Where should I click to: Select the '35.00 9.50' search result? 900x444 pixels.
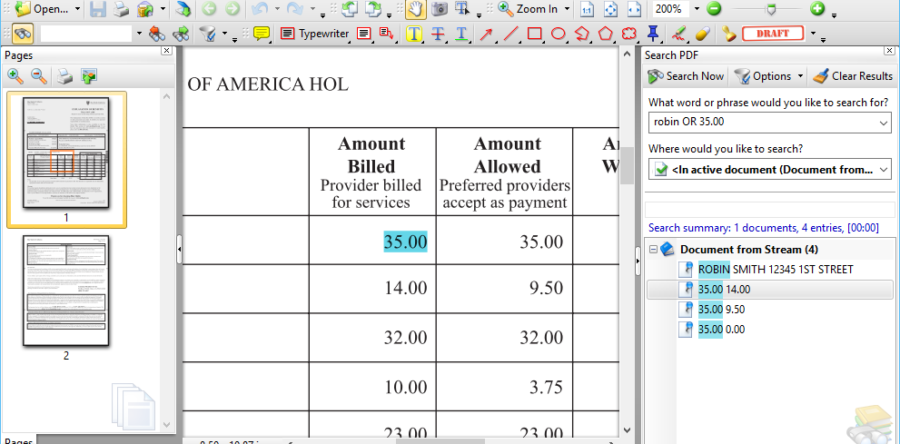point(724,309)
